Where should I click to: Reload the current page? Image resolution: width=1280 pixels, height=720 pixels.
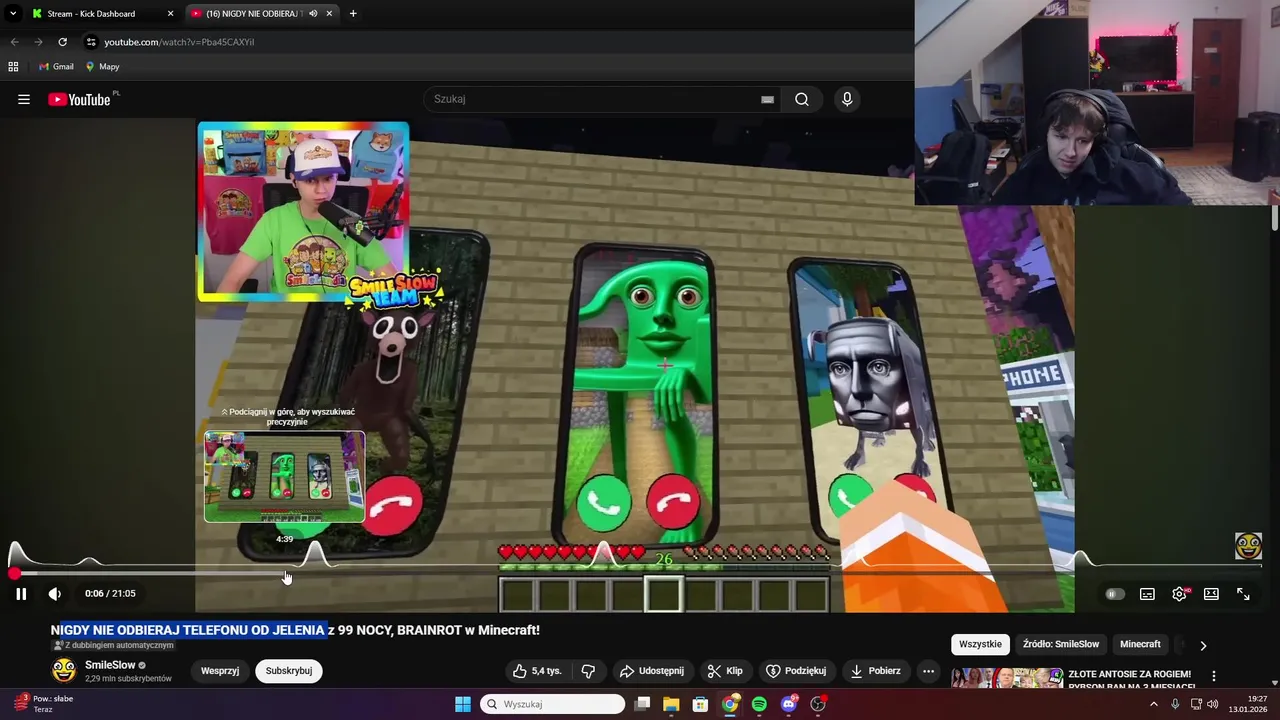click(62, 42)
